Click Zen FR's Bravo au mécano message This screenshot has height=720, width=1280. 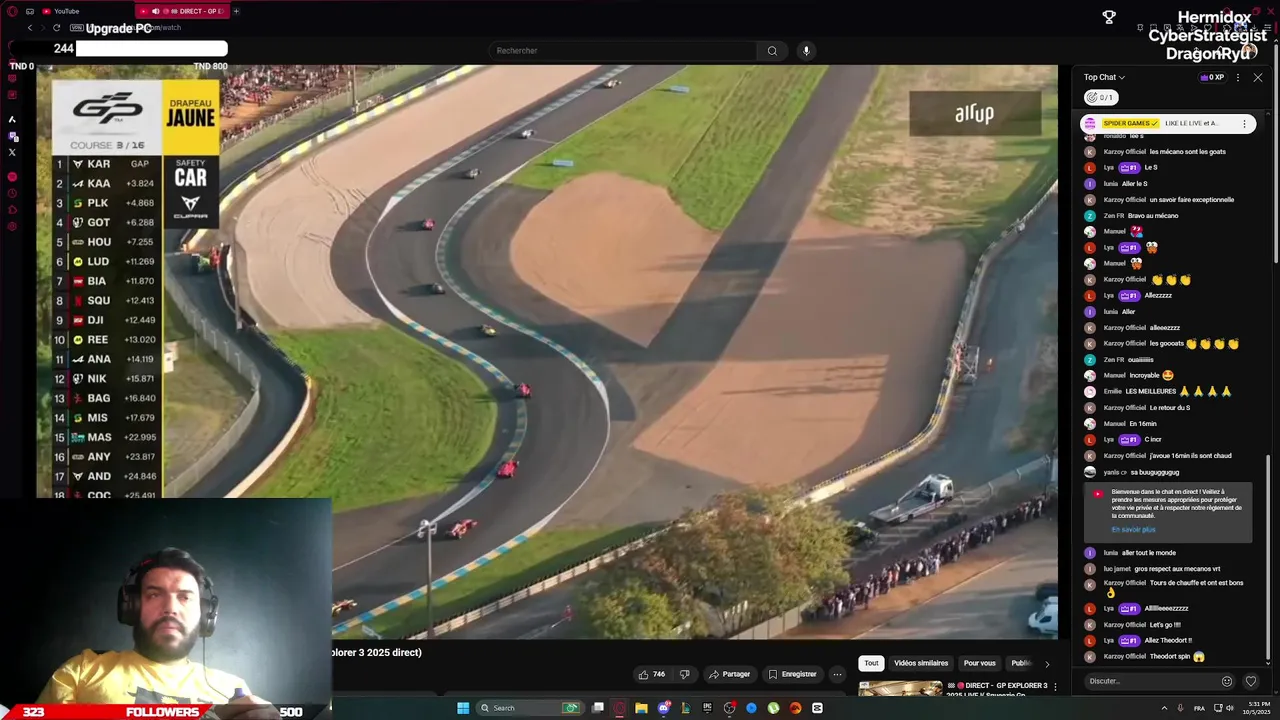1154,215
